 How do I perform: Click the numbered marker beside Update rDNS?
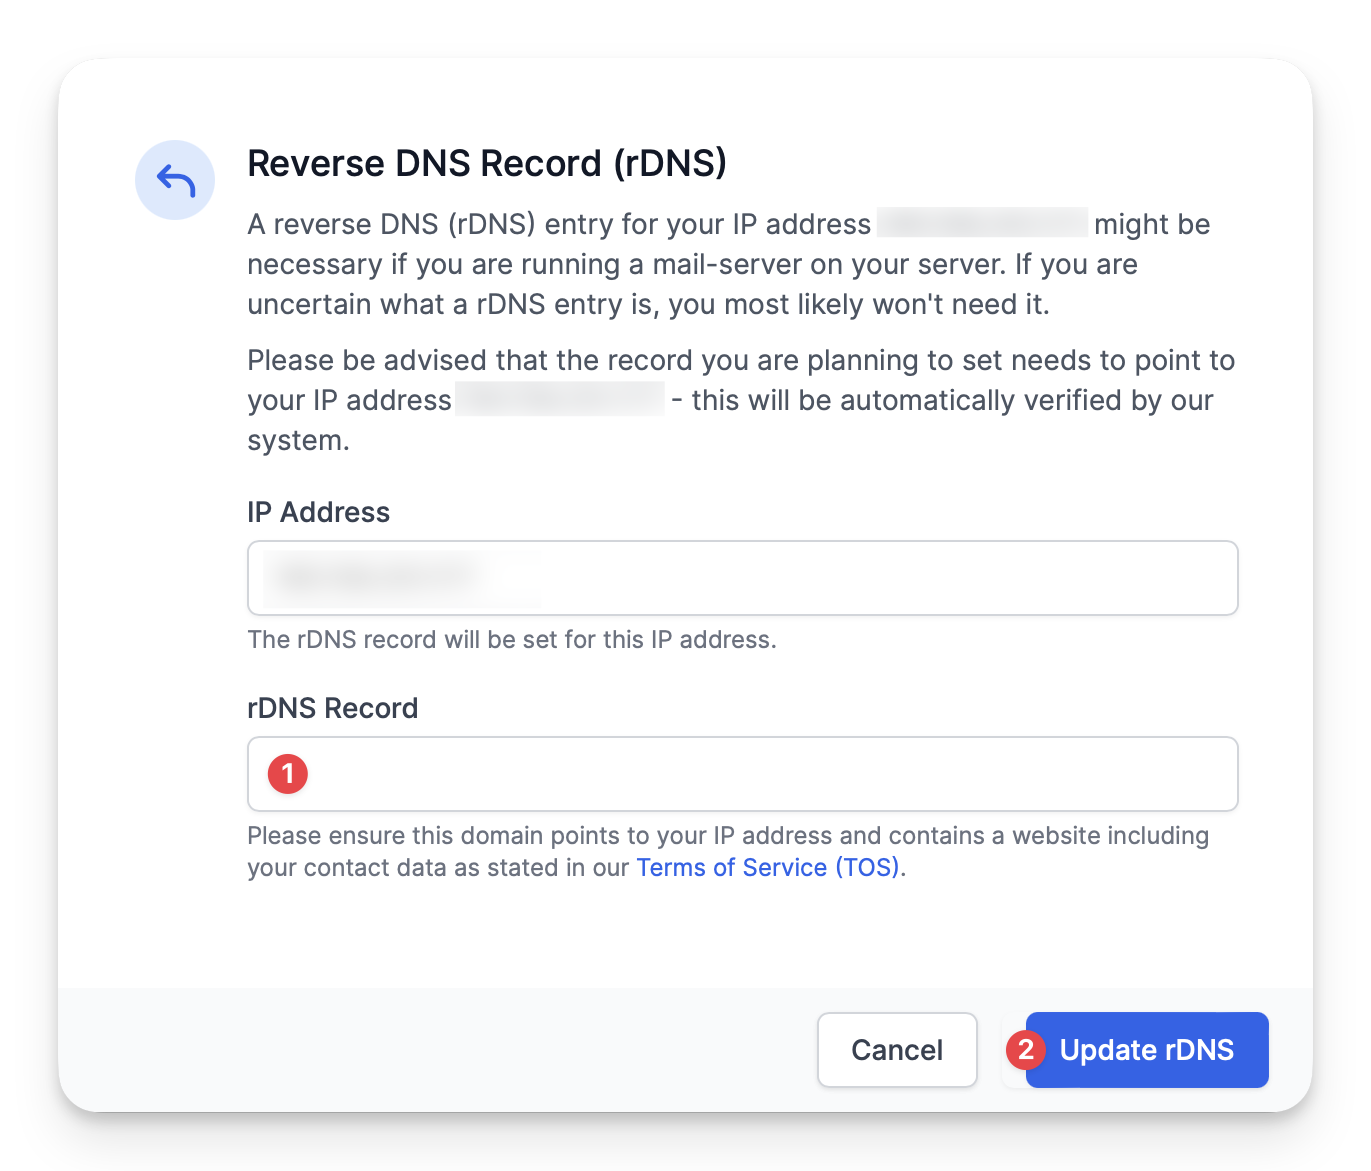click(x=1025, y=1050)
